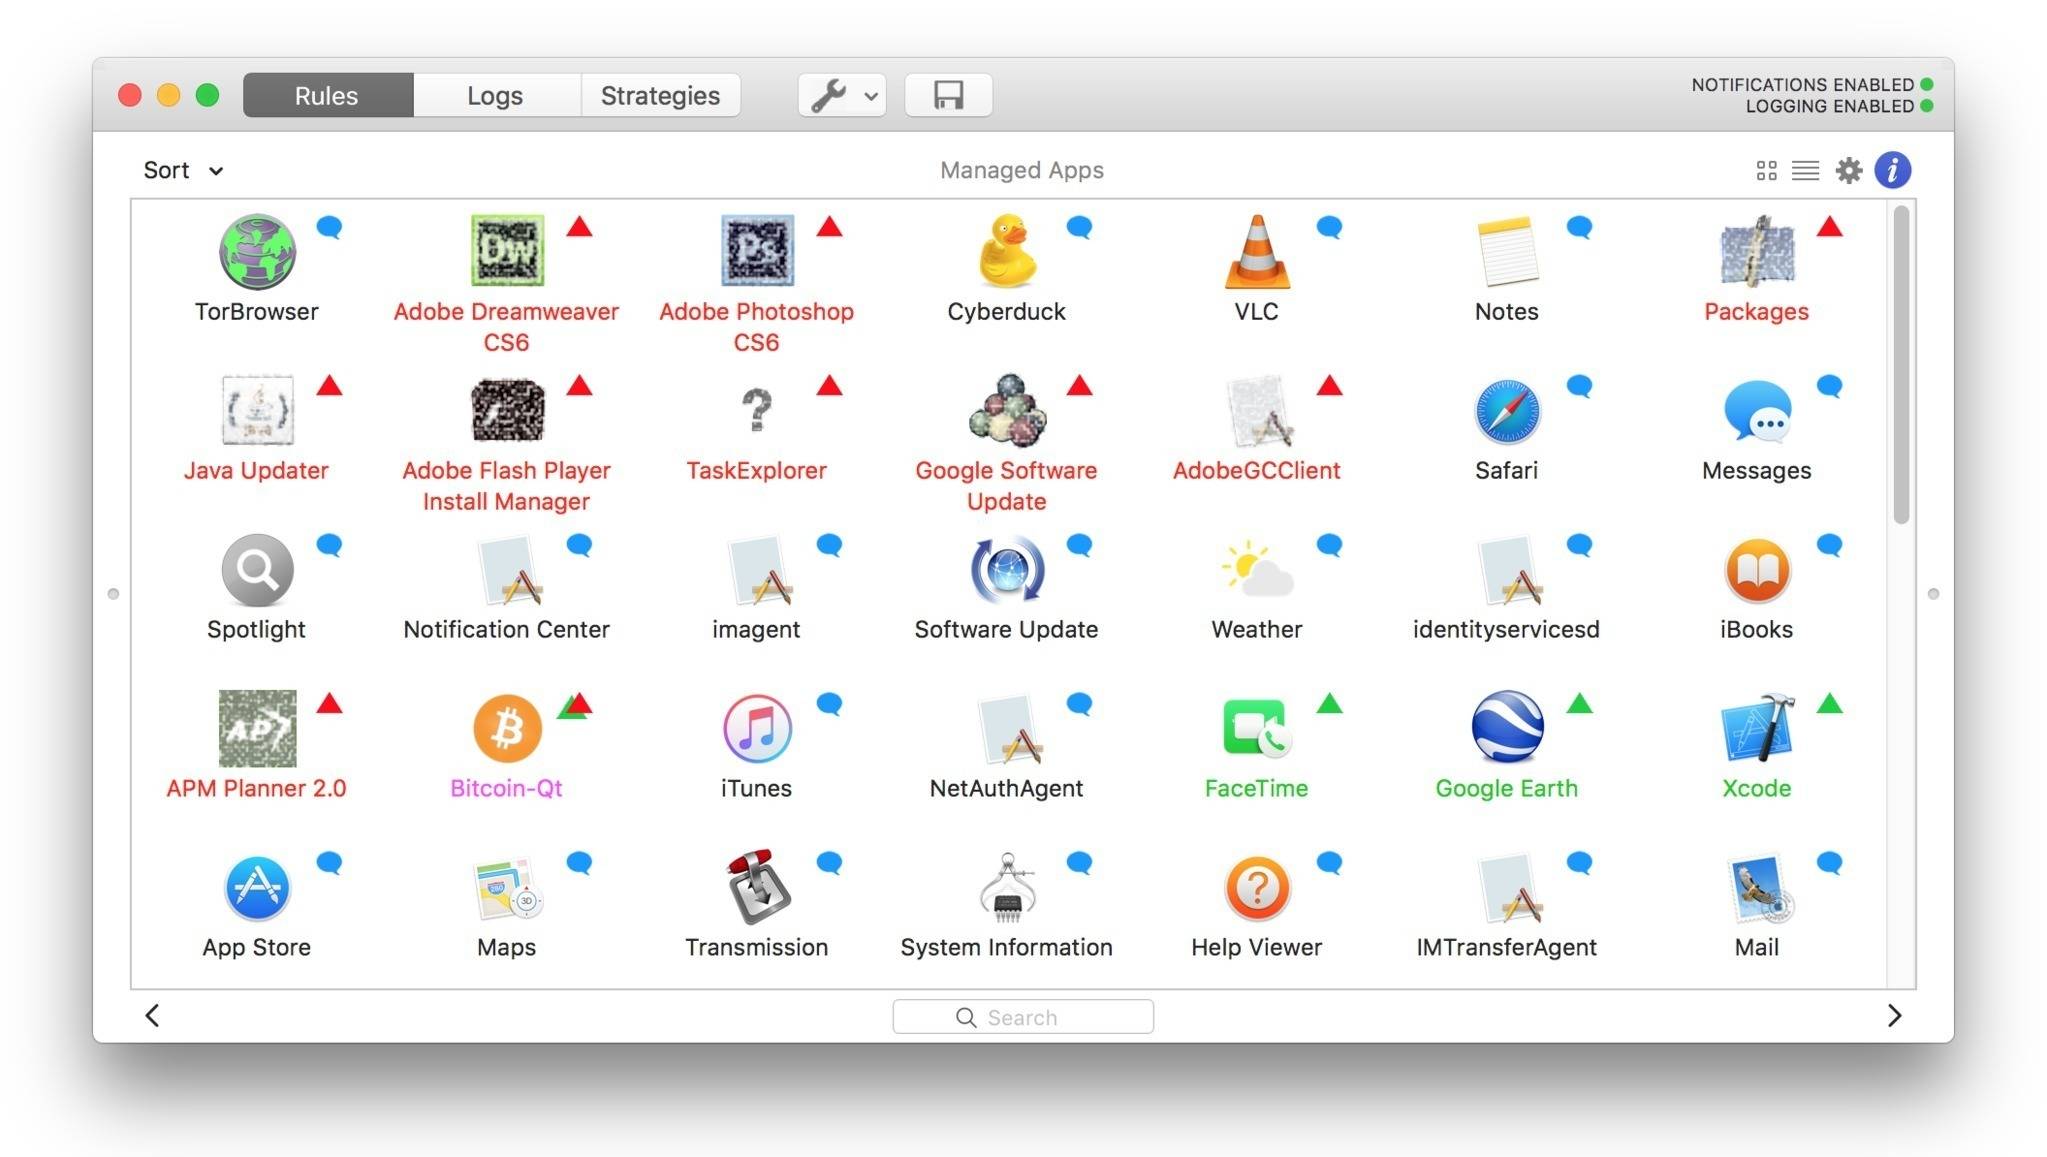
Task: Switch to grid view mode
Action: (1767, 171)
